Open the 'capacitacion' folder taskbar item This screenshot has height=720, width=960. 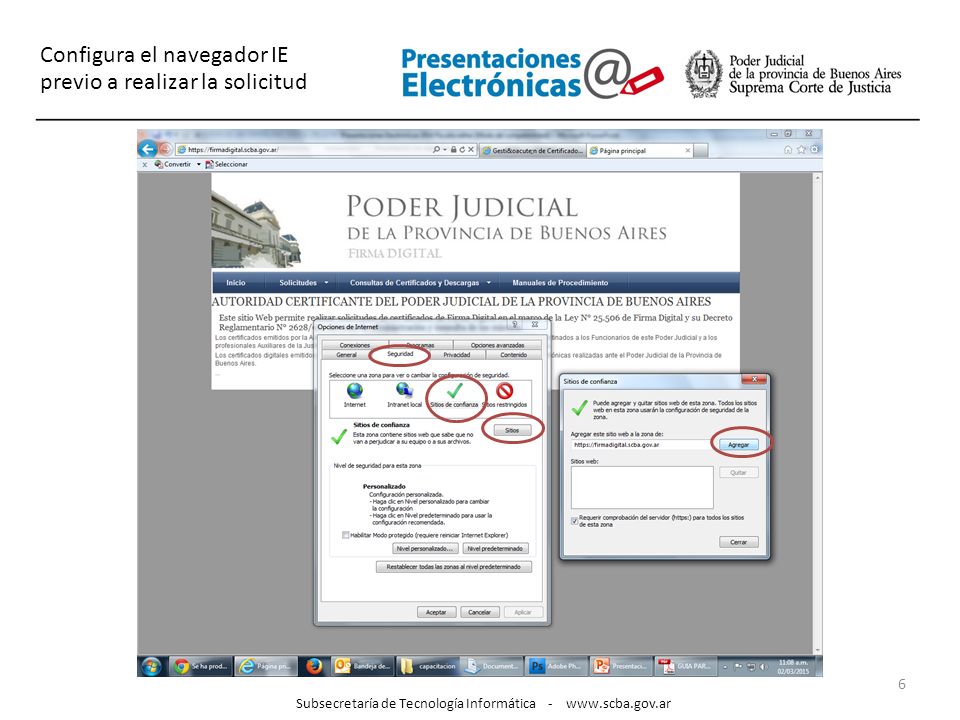point(428,666)
